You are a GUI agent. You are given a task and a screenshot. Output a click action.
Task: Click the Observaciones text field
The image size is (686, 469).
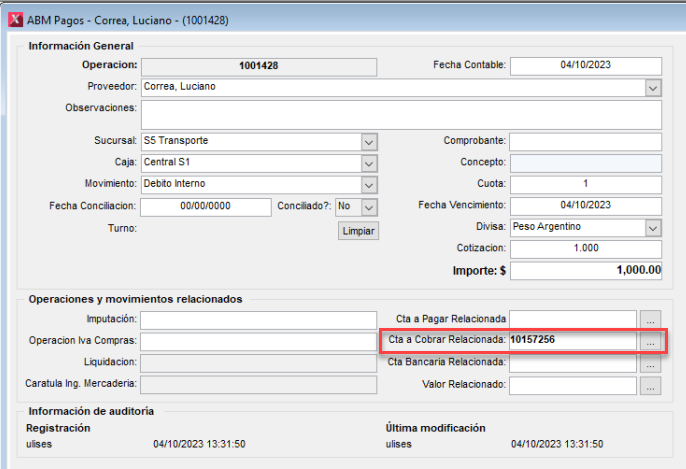tap(401, 115)
